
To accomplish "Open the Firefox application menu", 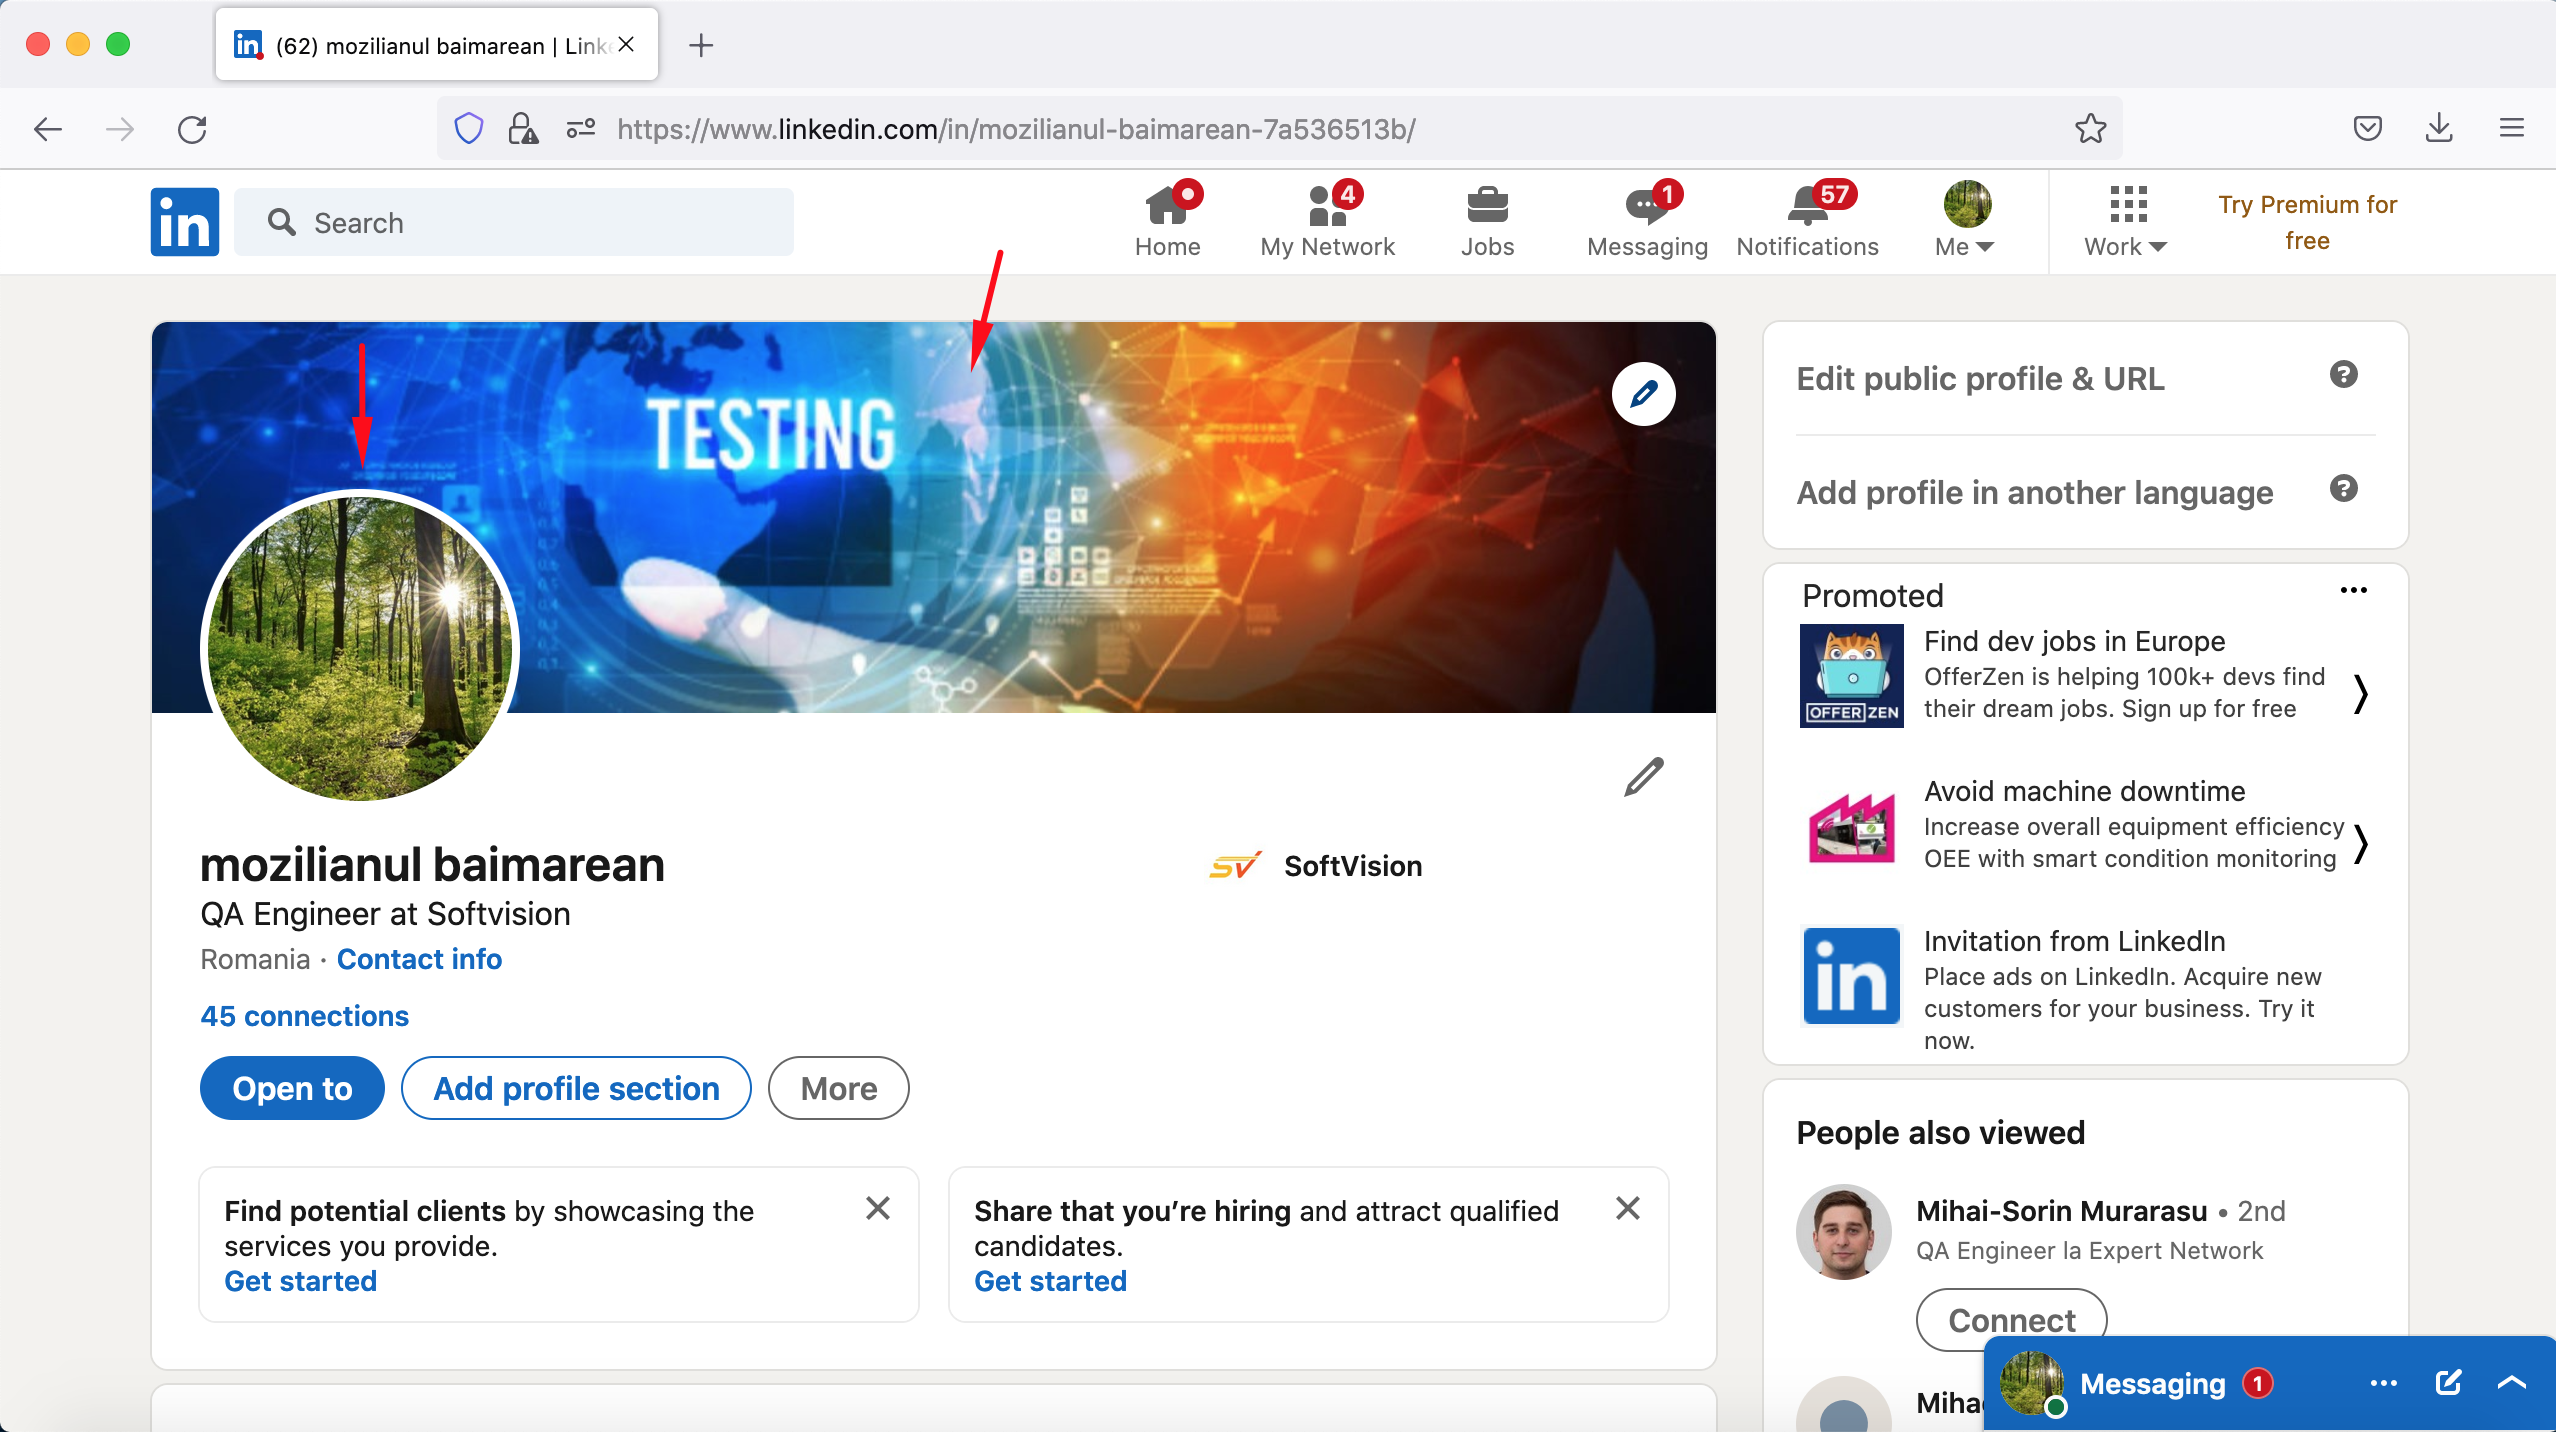I will coord(2513,128).
